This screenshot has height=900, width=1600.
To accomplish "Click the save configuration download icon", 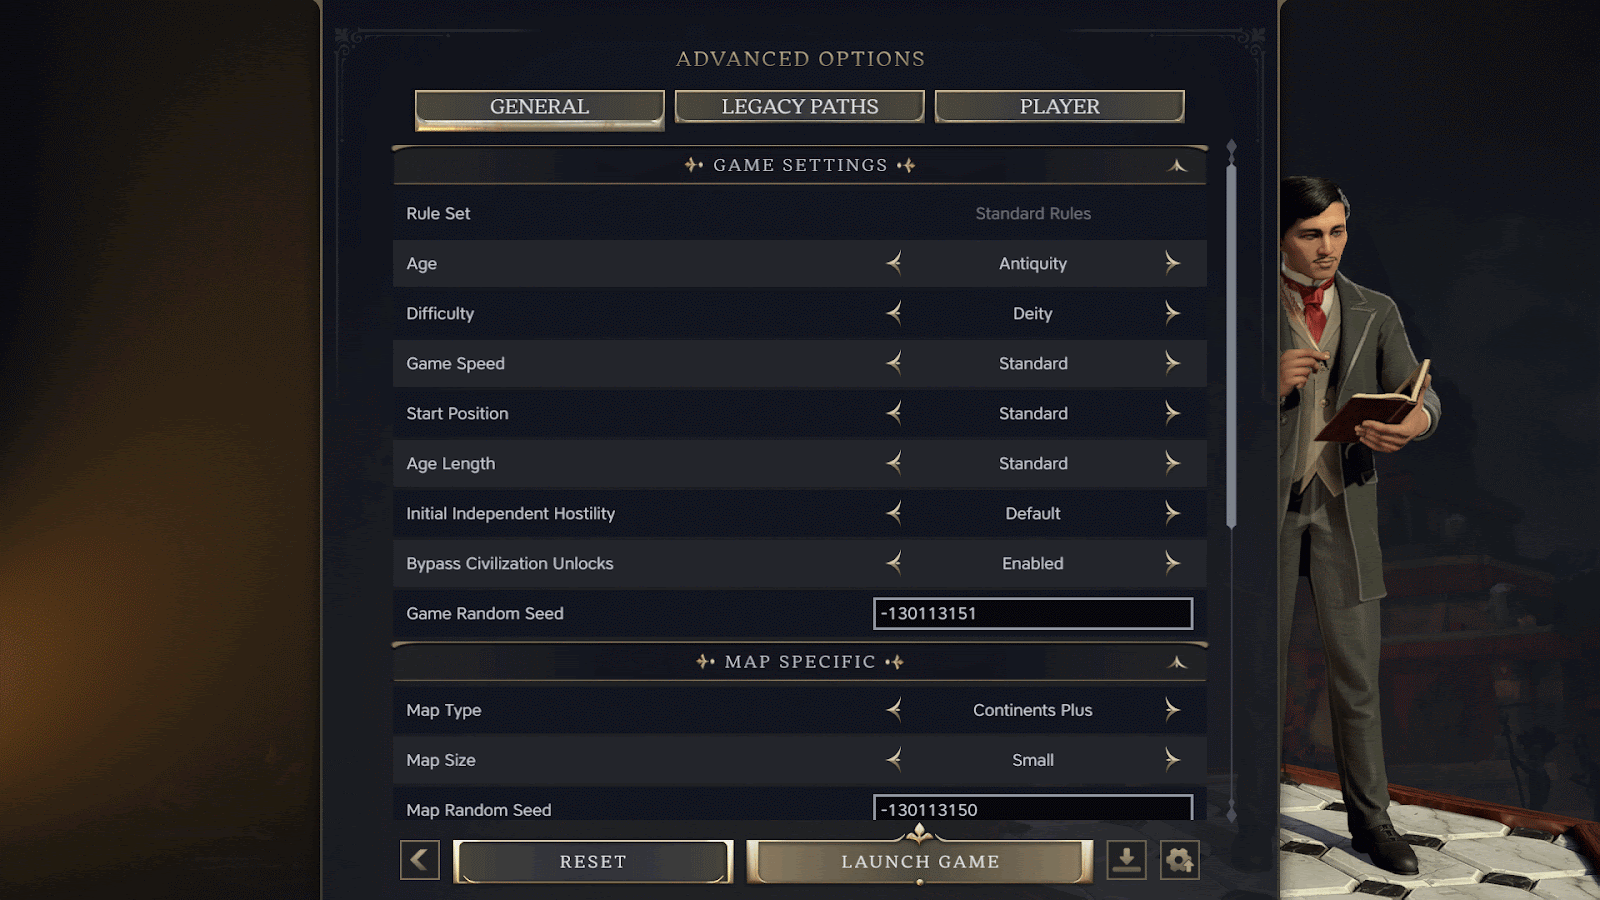I will 1127,860.
